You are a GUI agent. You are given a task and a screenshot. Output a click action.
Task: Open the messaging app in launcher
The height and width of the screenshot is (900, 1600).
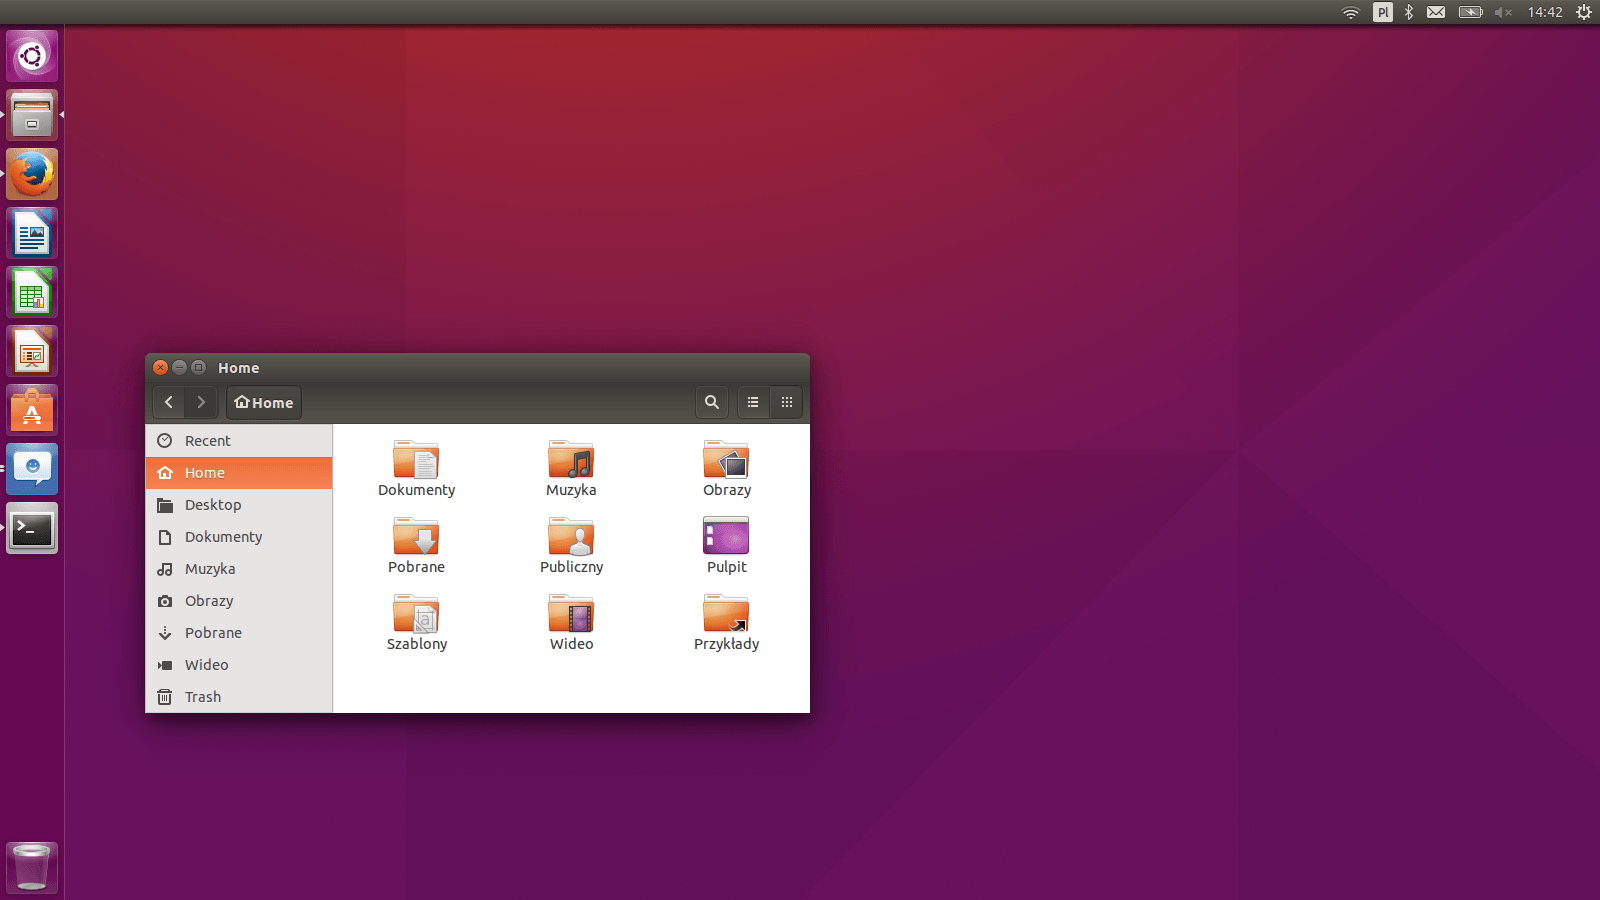(x=32, y=469)
